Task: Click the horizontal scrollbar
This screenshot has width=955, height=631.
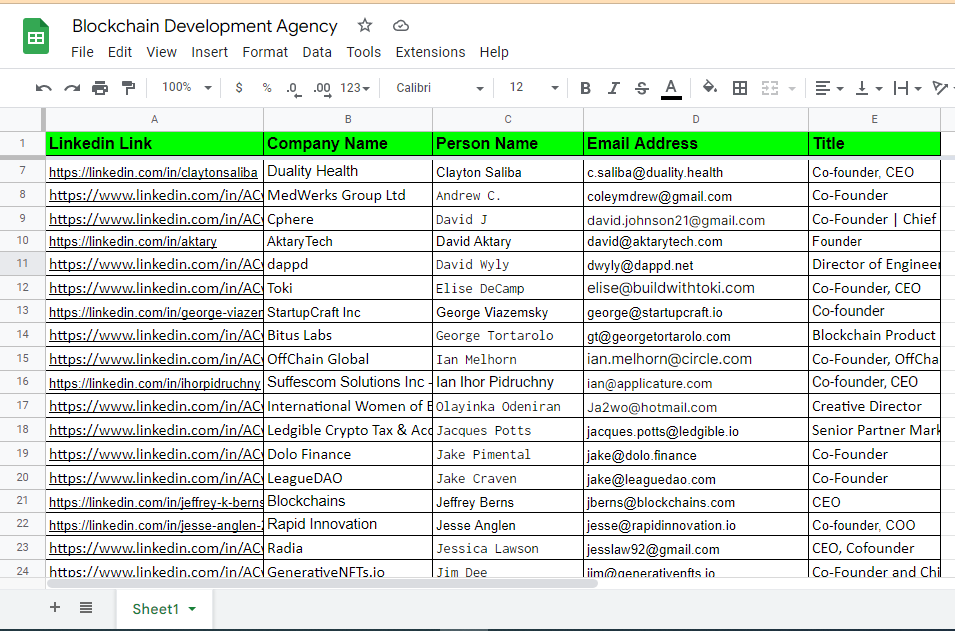Action: pos(322,583)
